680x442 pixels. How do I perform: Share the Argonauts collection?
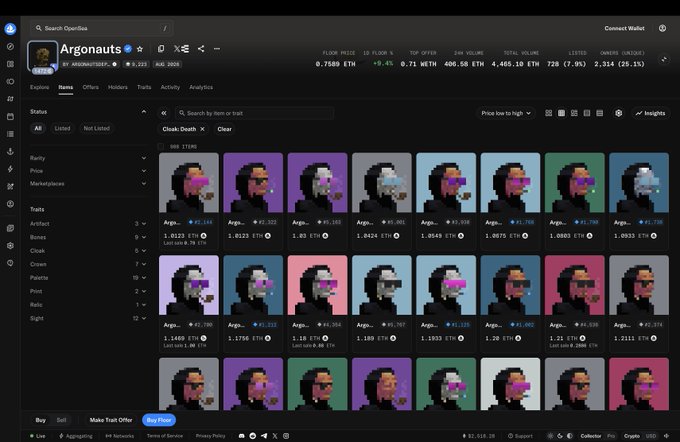coord(201,49)
